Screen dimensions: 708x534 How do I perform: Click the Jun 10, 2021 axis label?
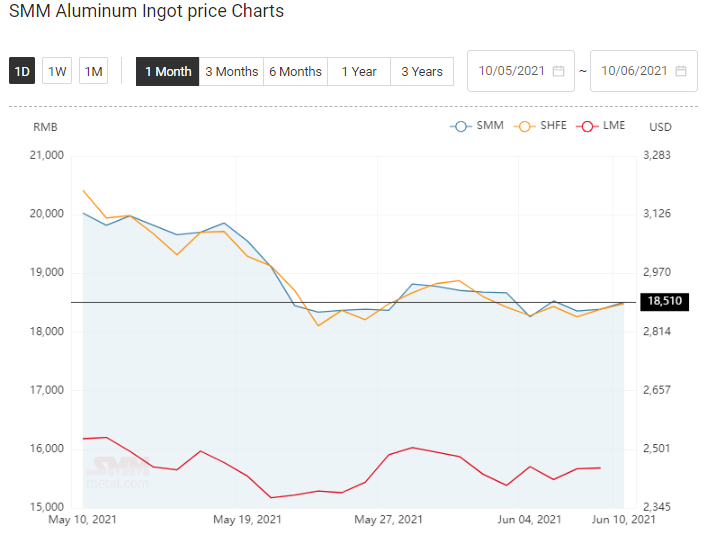tap(624, 520)
